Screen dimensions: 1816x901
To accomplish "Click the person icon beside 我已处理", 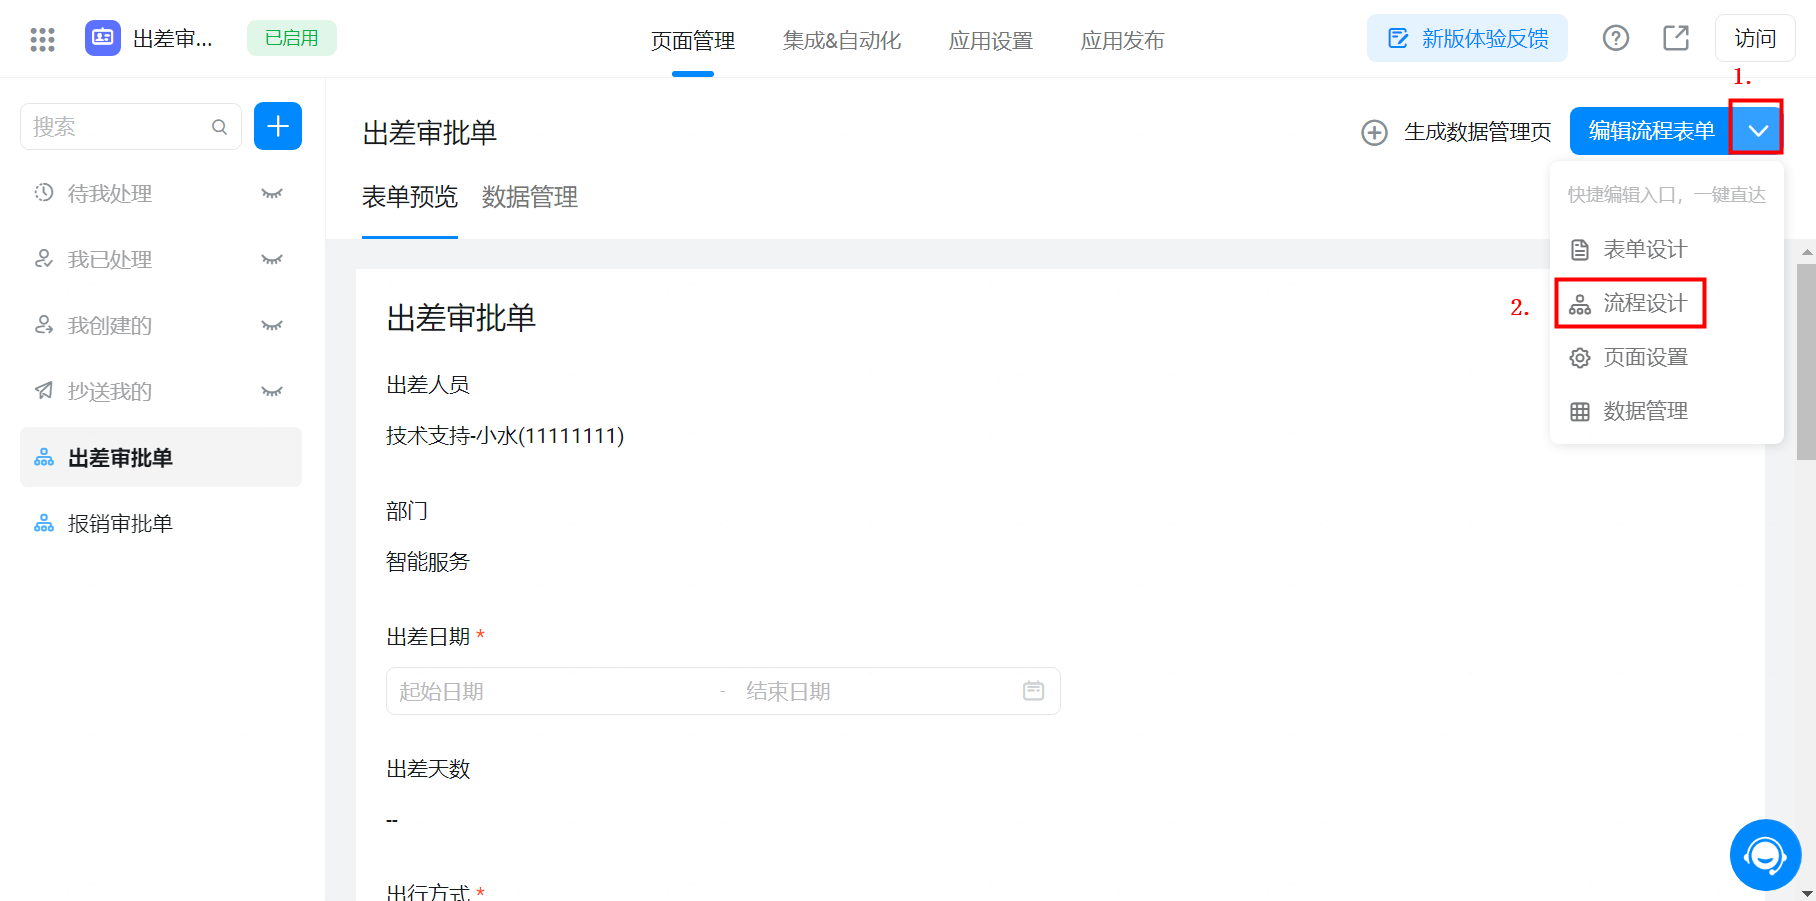I will (x=44, y=258).
